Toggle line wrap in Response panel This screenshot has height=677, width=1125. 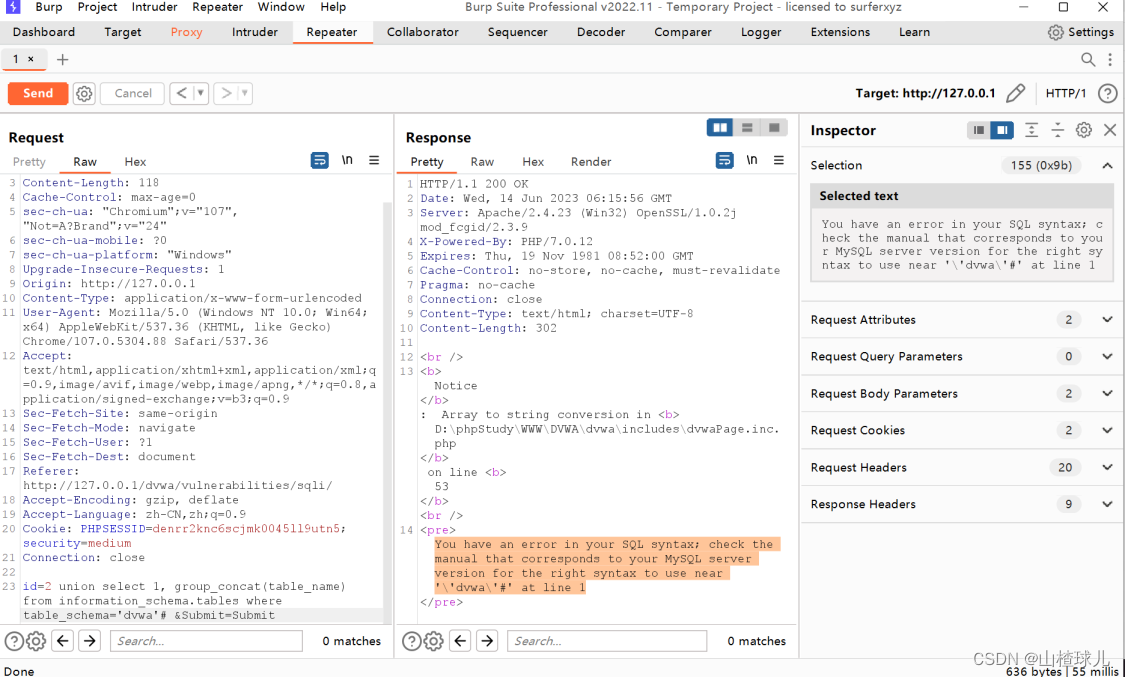[x=725, y=161]
